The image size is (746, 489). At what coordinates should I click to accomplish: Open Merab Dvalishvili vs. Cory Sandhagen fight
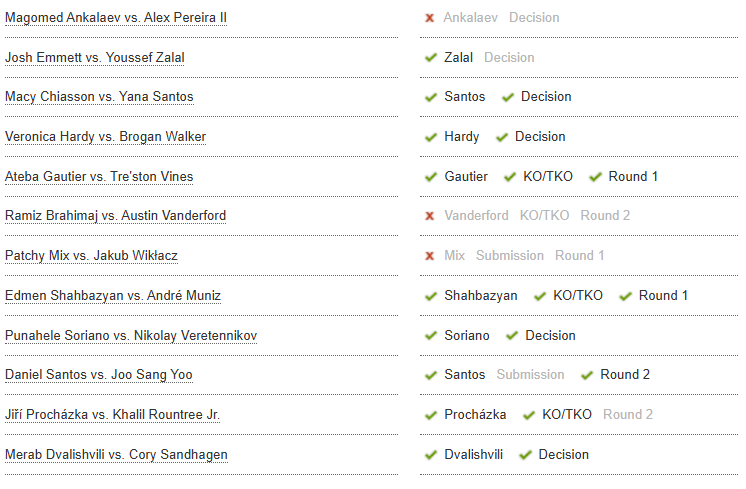point(116,455)
